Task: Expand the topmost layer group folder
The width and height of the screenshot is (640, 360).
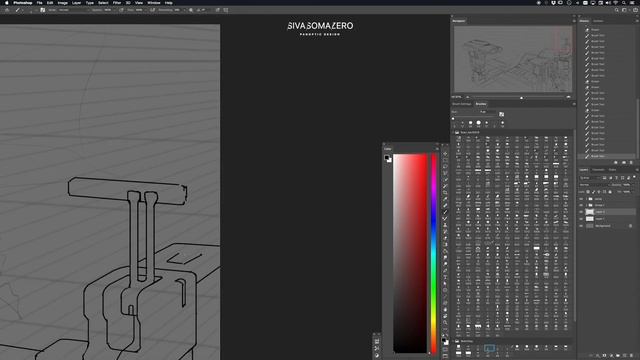Action: coord(586,199)
